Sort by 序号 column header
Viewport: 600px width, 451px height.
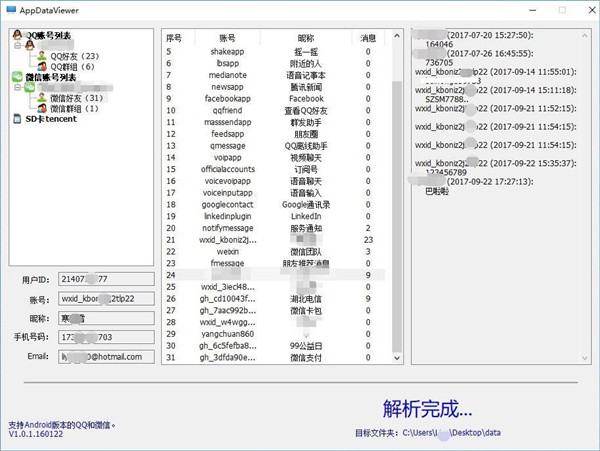tap(174, 38)
